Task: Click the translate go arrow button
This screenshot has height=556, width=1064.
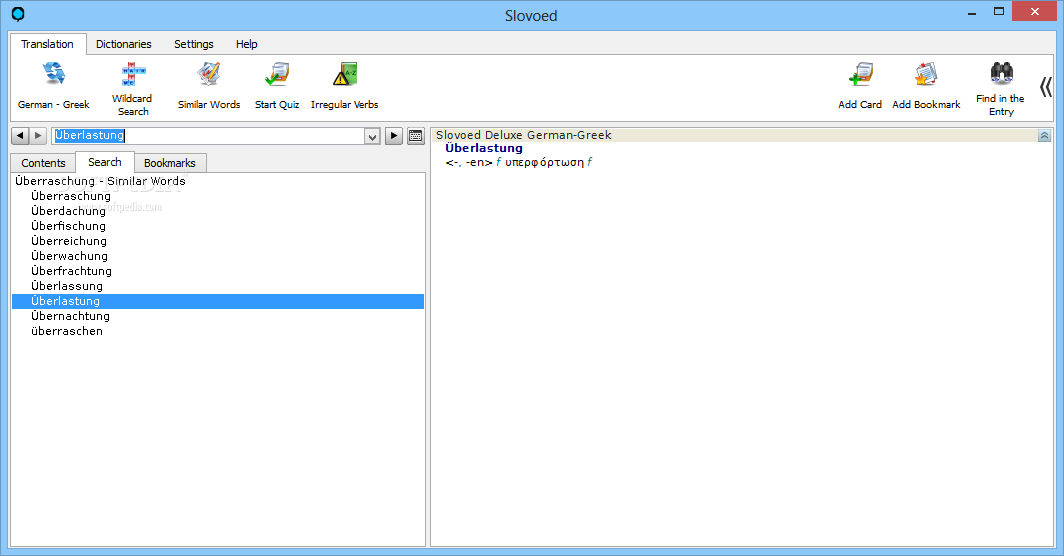Action: [394, 136]
